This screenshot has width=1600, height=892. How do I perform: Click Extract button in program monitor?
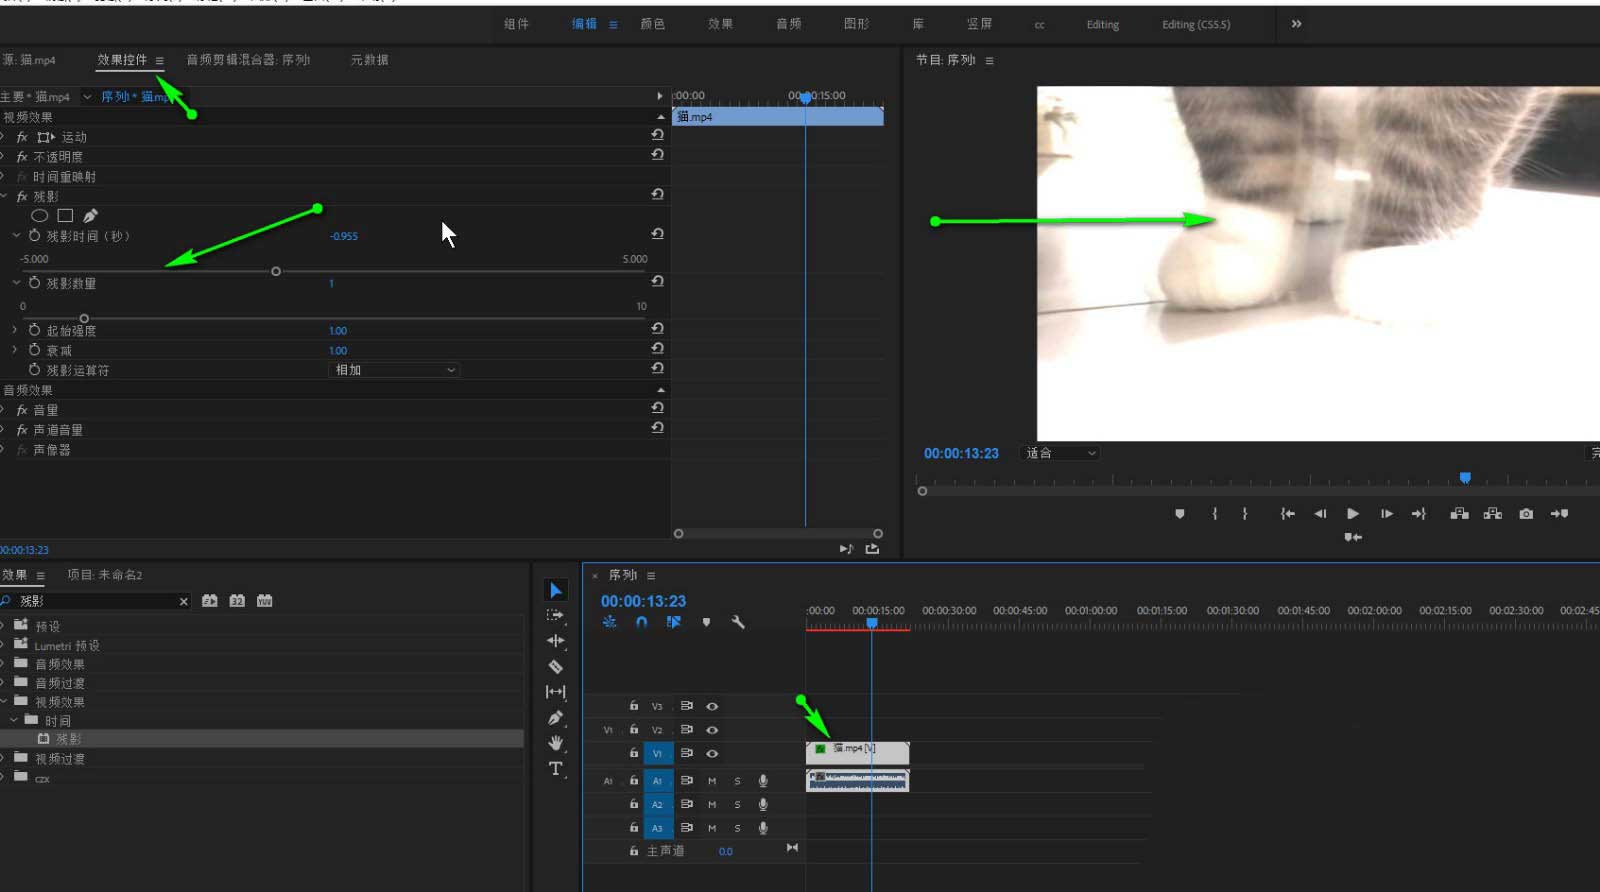[x=1493, y=514]
